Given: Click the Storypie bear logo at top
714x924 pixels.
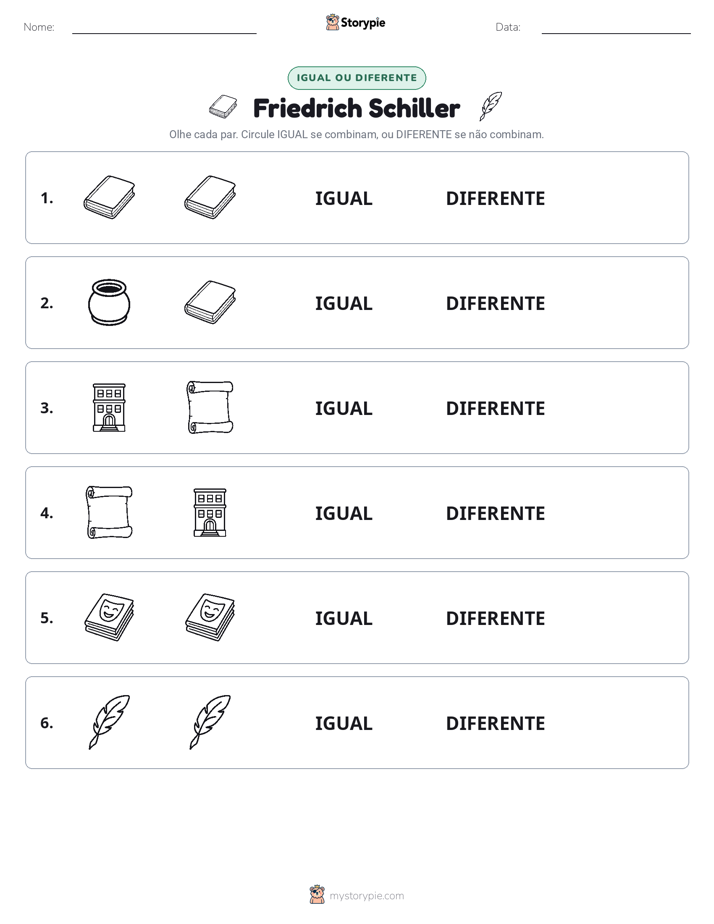Looking at the screenshot, I should coord(332,22).
